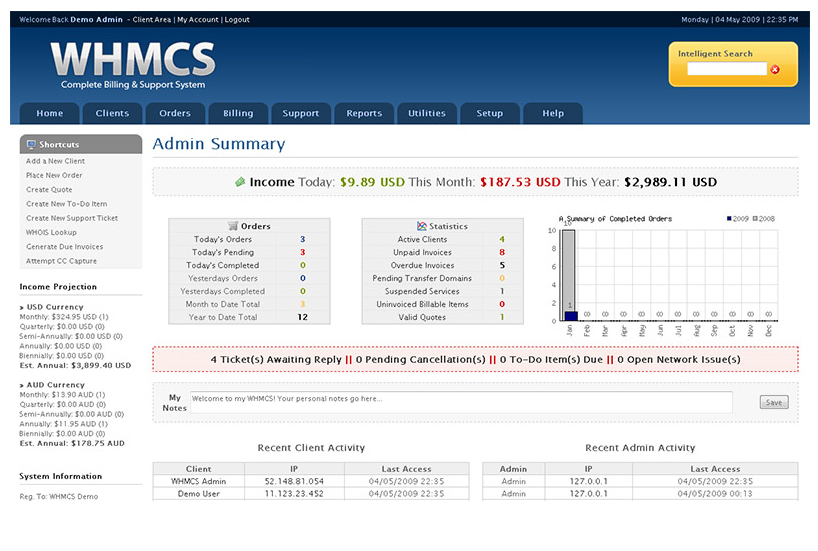Click the shopping cart icon beside Orders
818x551 pixels.
tap(233, 226)
